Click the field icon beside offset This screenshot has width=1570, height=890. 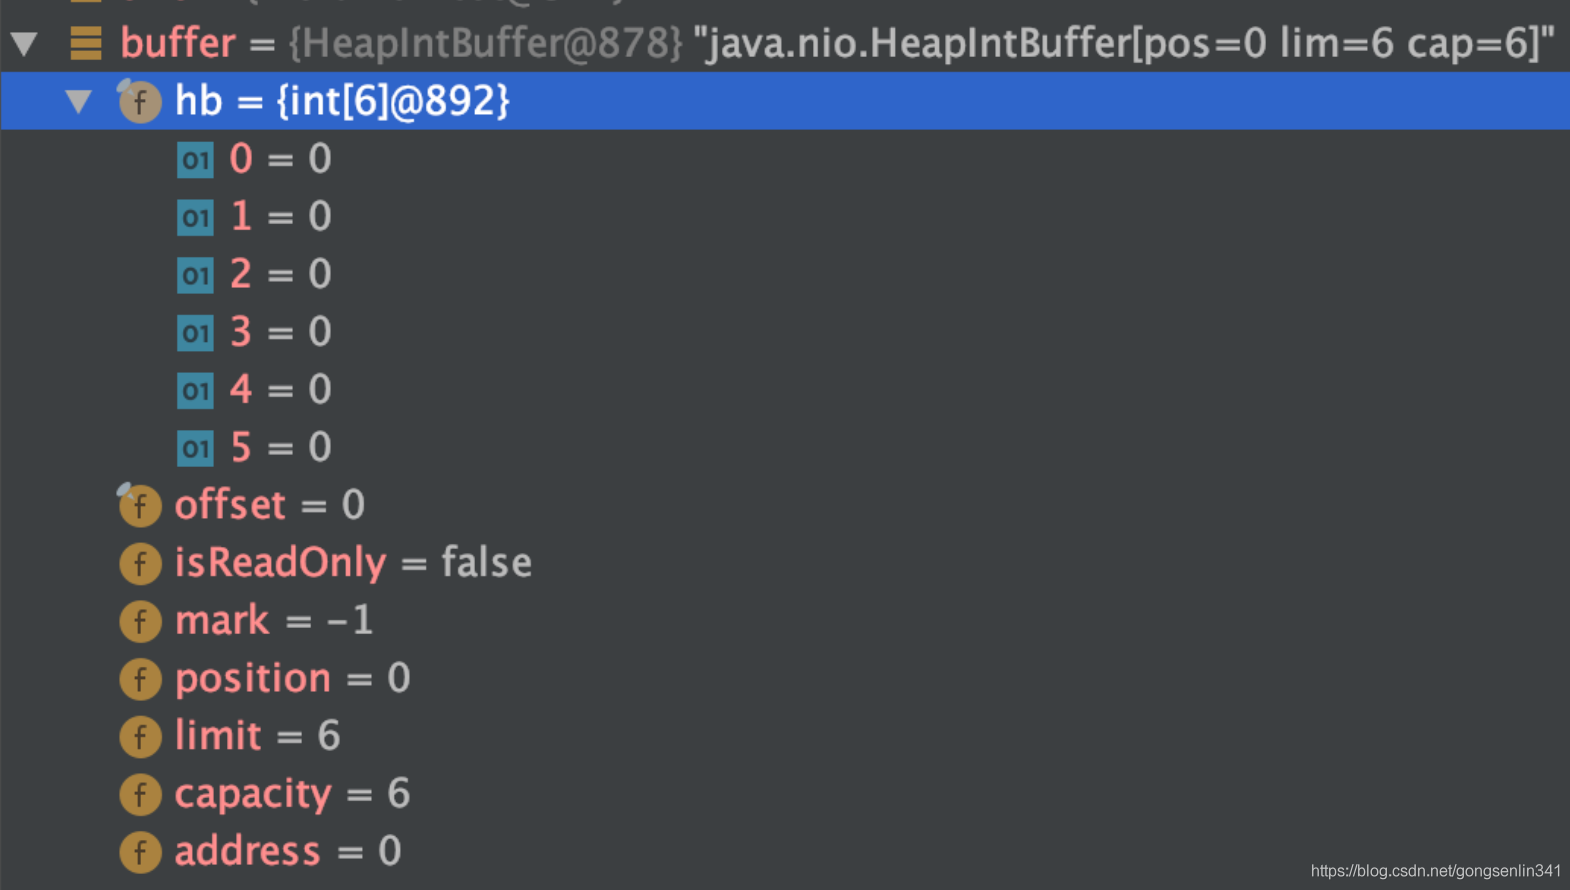coord(139,505)
